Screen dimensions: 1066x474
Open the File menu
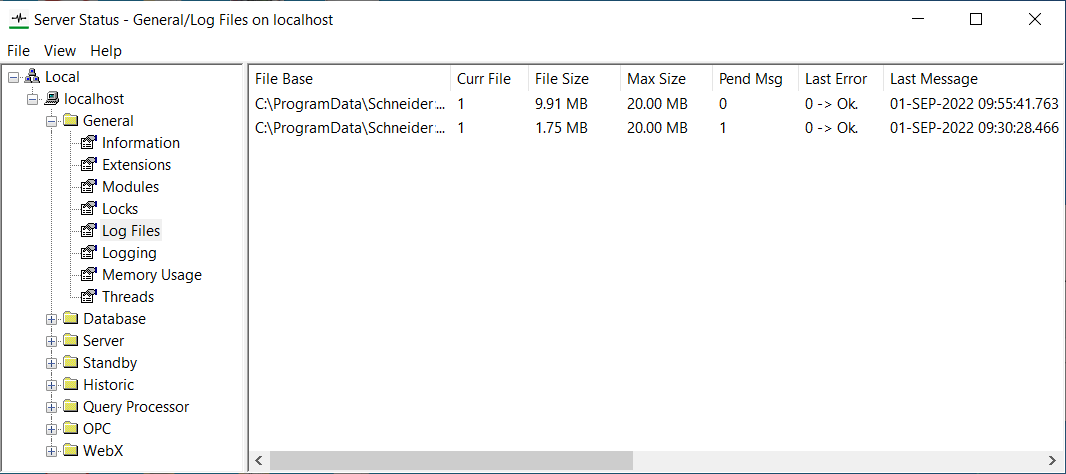click(18, 51)
